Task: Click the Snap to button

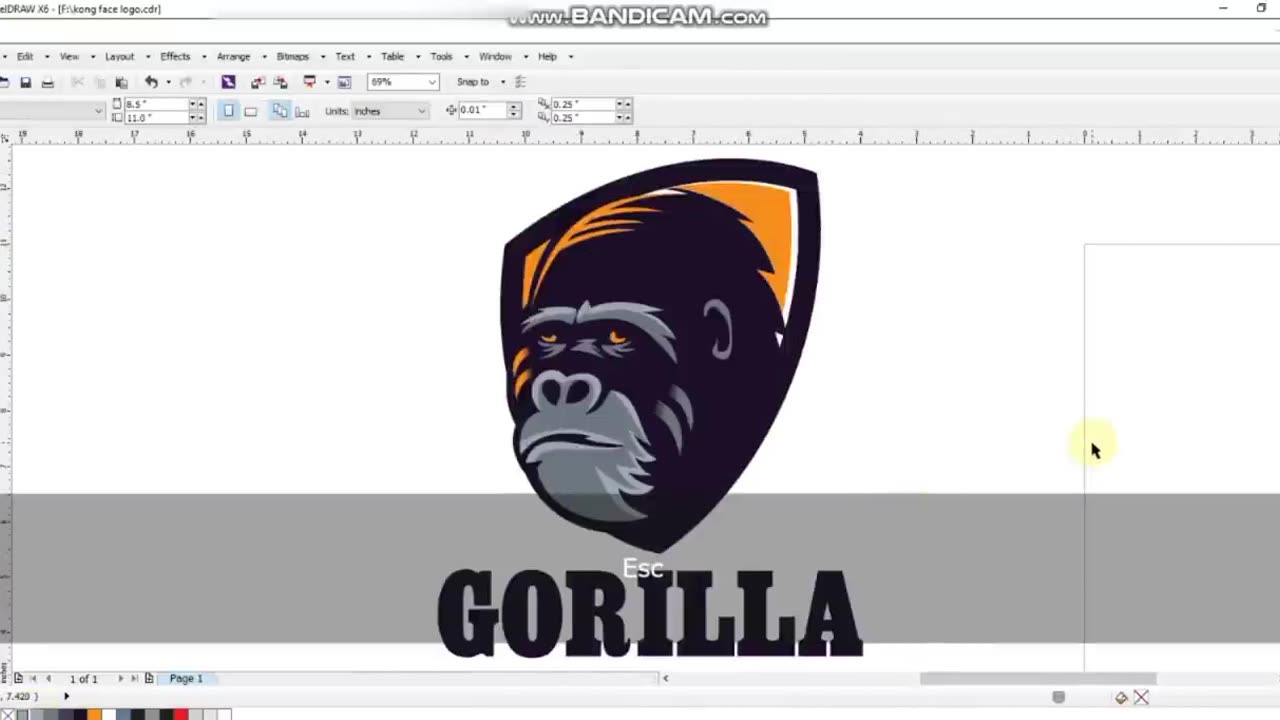Action: (x=473, y=82)
